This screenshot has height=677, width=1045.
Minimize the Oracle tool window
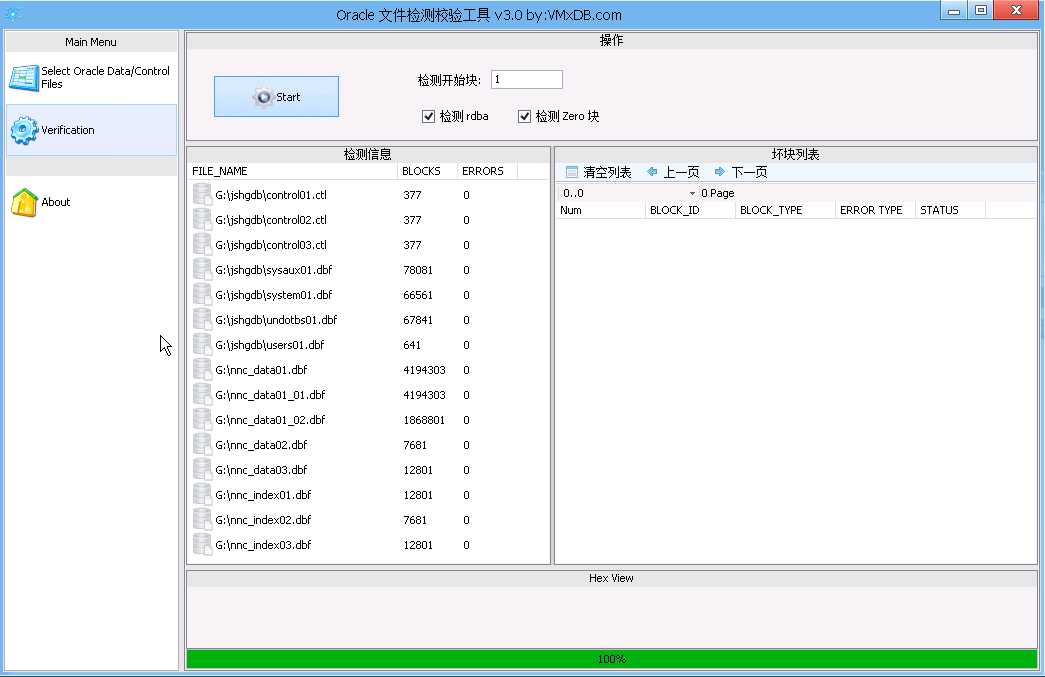pyautogui.click(x=954, y=10)
